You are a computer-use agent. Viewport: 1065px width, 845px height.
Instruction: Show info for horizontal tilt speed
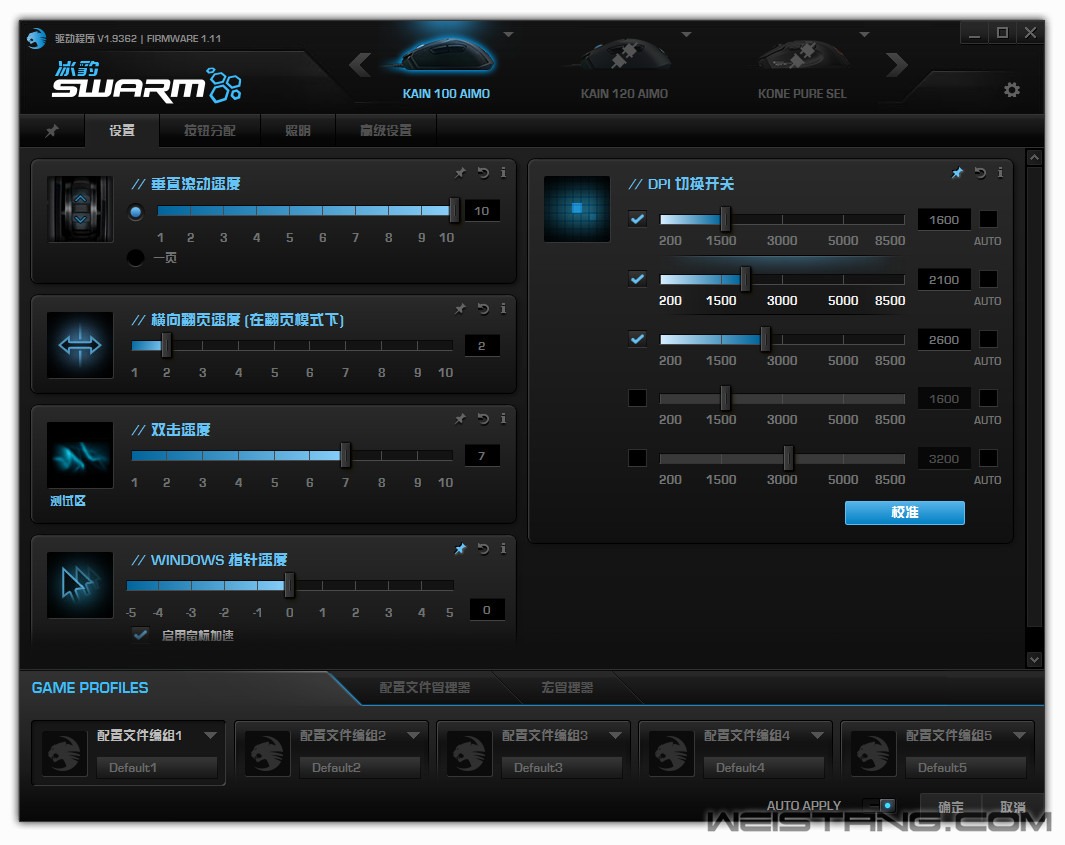(x=503, y=308)
